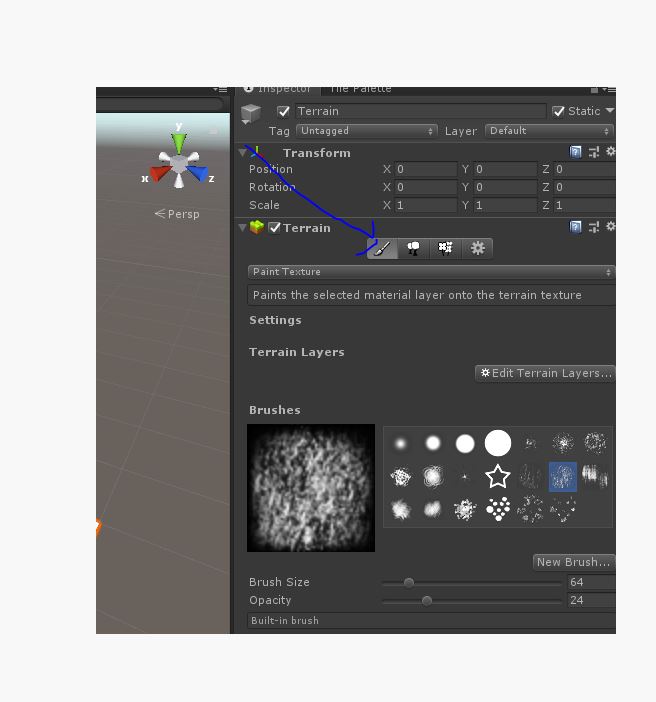Click the center cube of the scene gizmo
The width and height of the screenshot is (656, 702).
(x=179, y=164)
